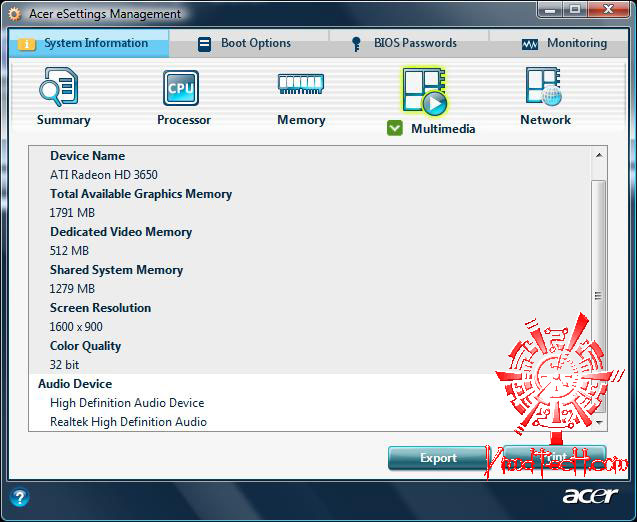Viewport: 637px width, 522px height.
Task: Click the Export button
Action: pyautogui.click(x=438, y=458)
